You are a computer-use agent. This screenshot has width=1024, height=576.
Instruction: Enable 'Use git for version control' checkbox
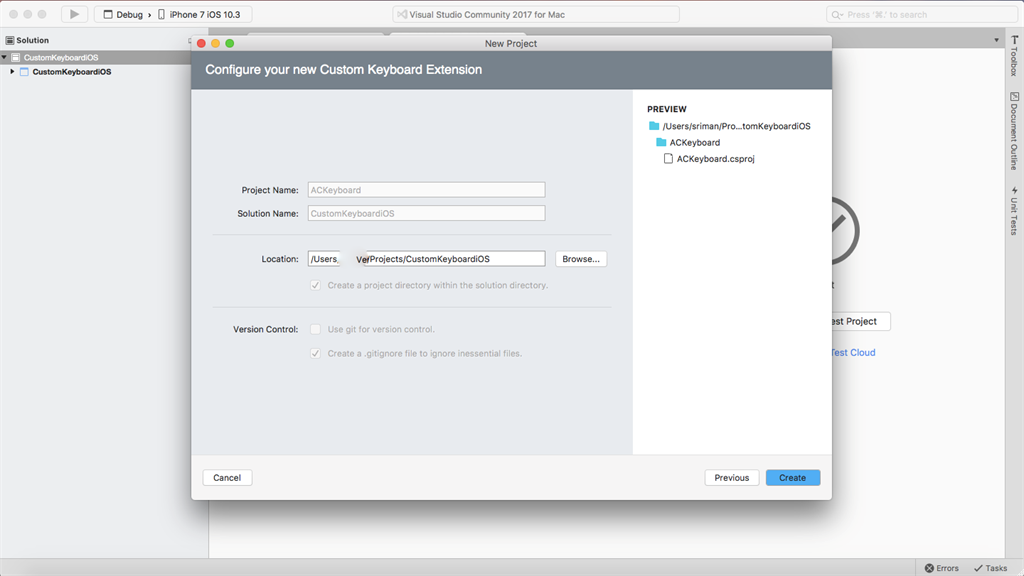point(316,329)
